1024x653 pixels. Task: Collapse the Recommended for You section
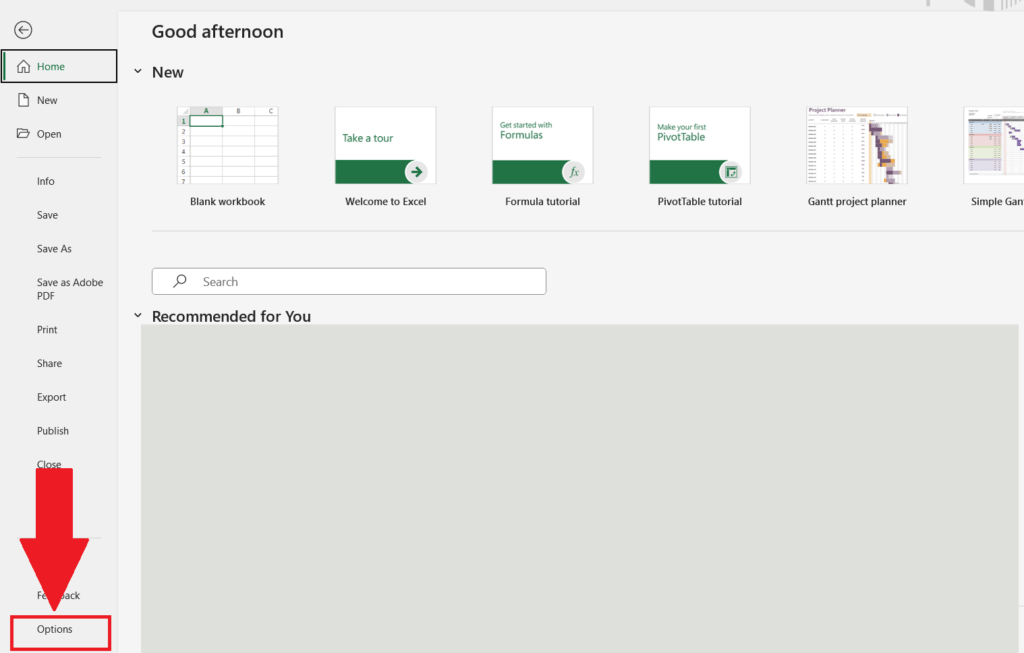[x=138, y=315]
